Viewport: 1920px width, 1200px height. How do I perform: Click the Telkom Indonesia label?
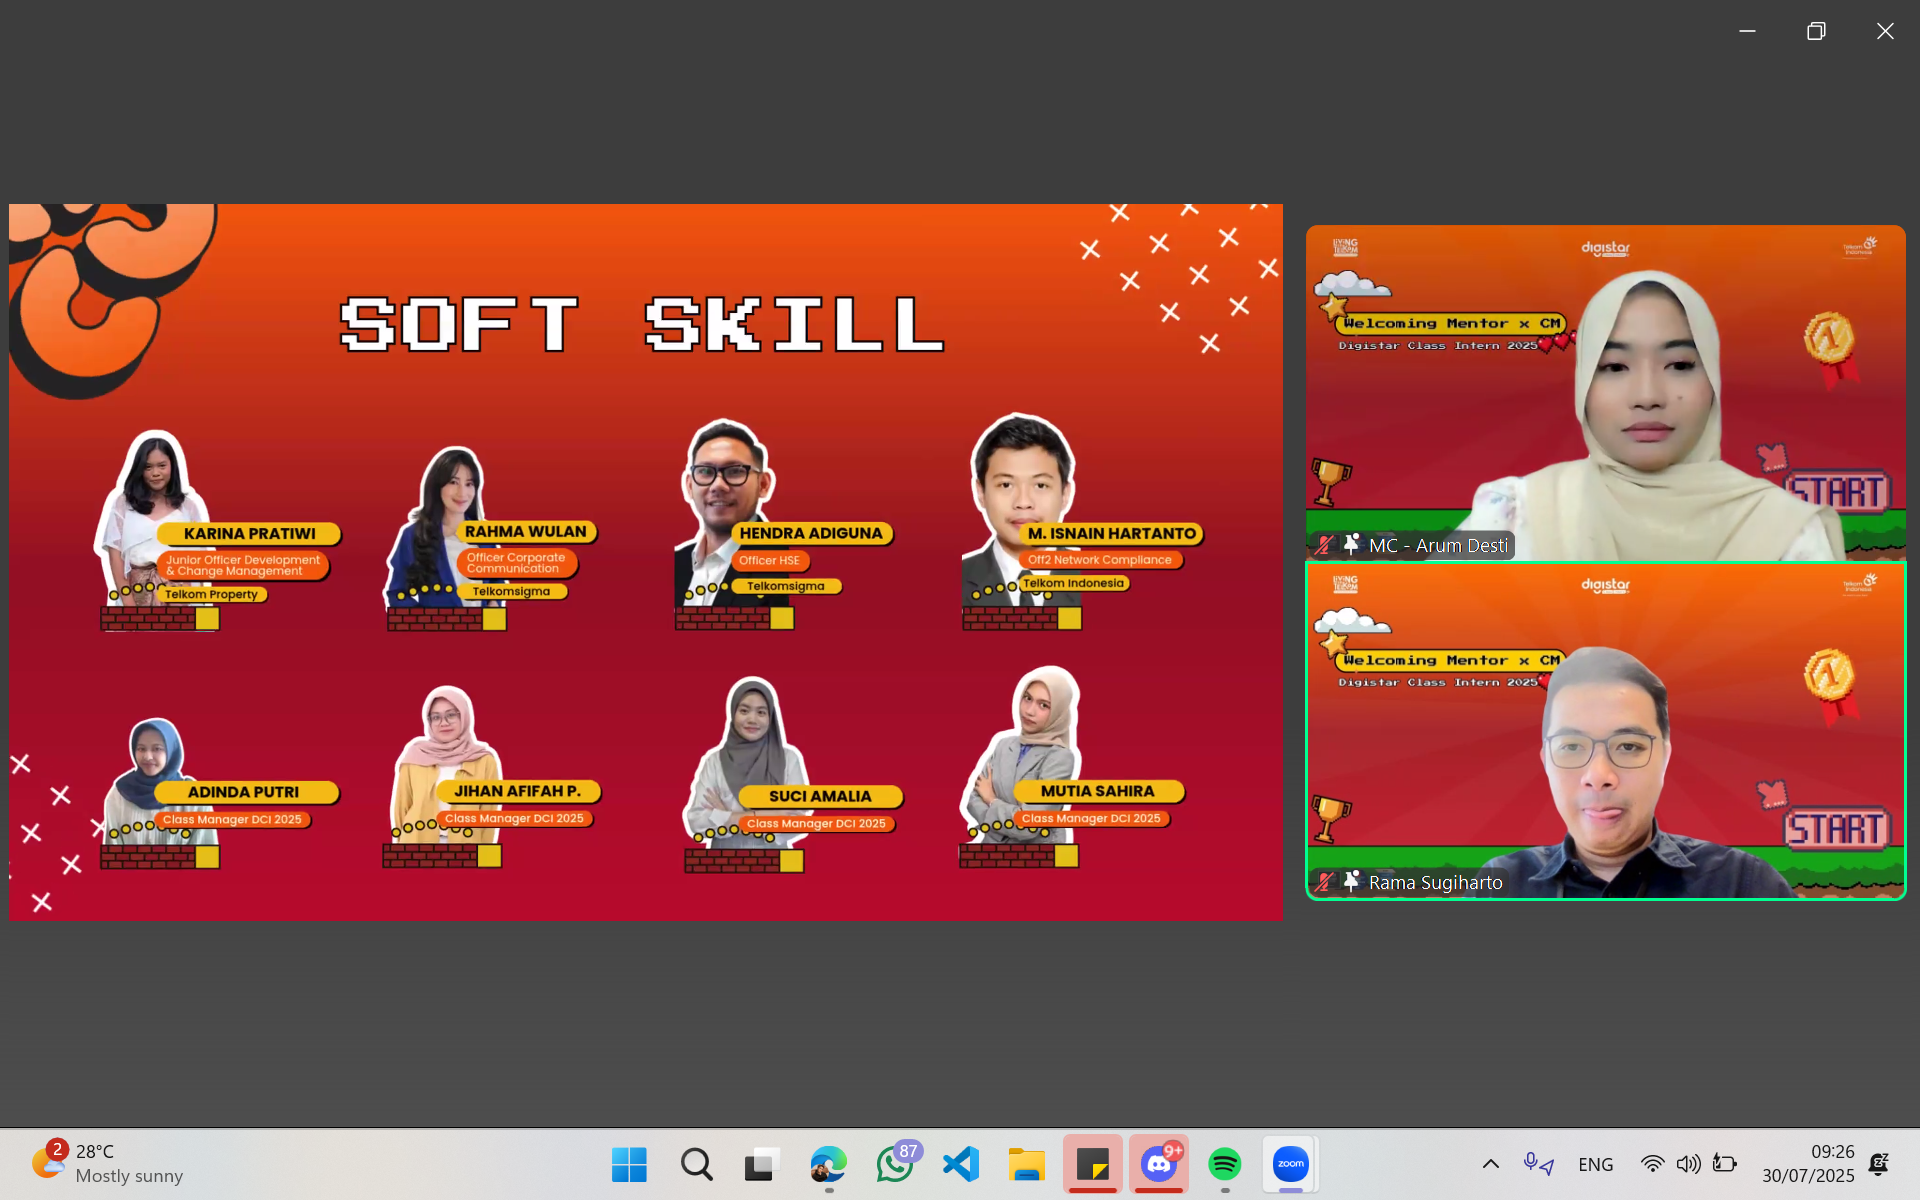pos(1073,583)
